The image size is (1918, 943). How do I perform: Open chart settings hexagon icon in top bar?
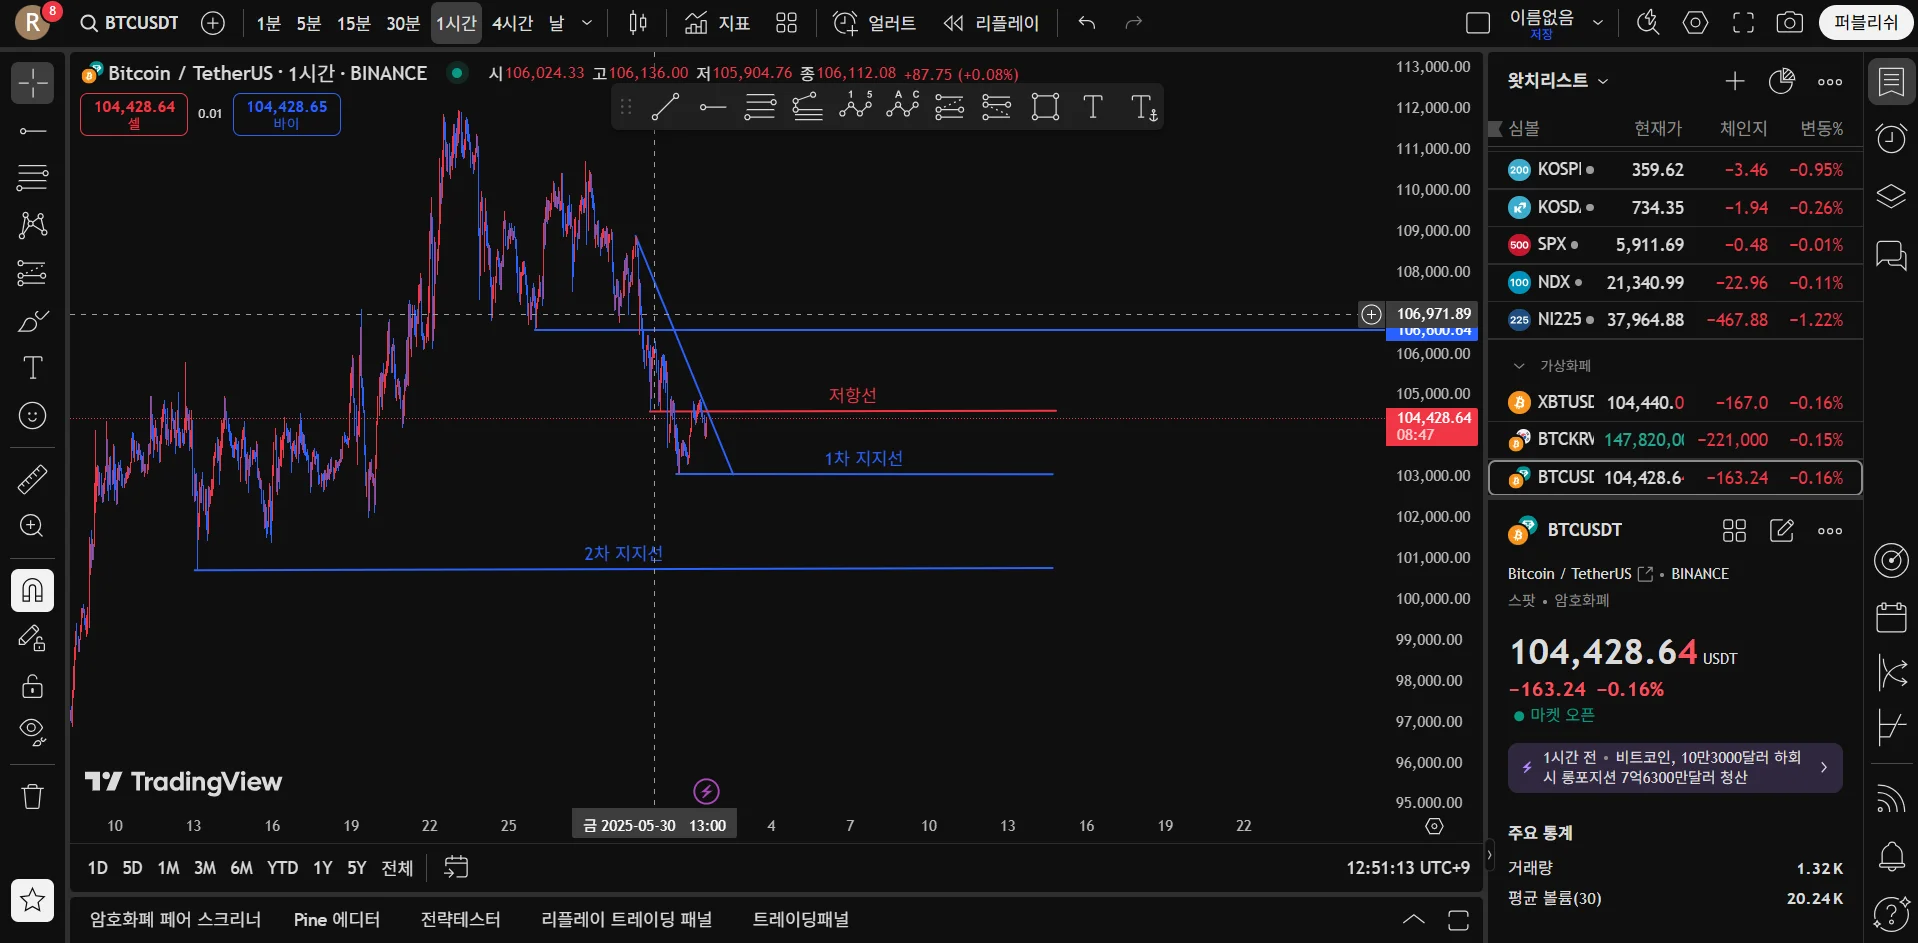tap(1696, 23)
